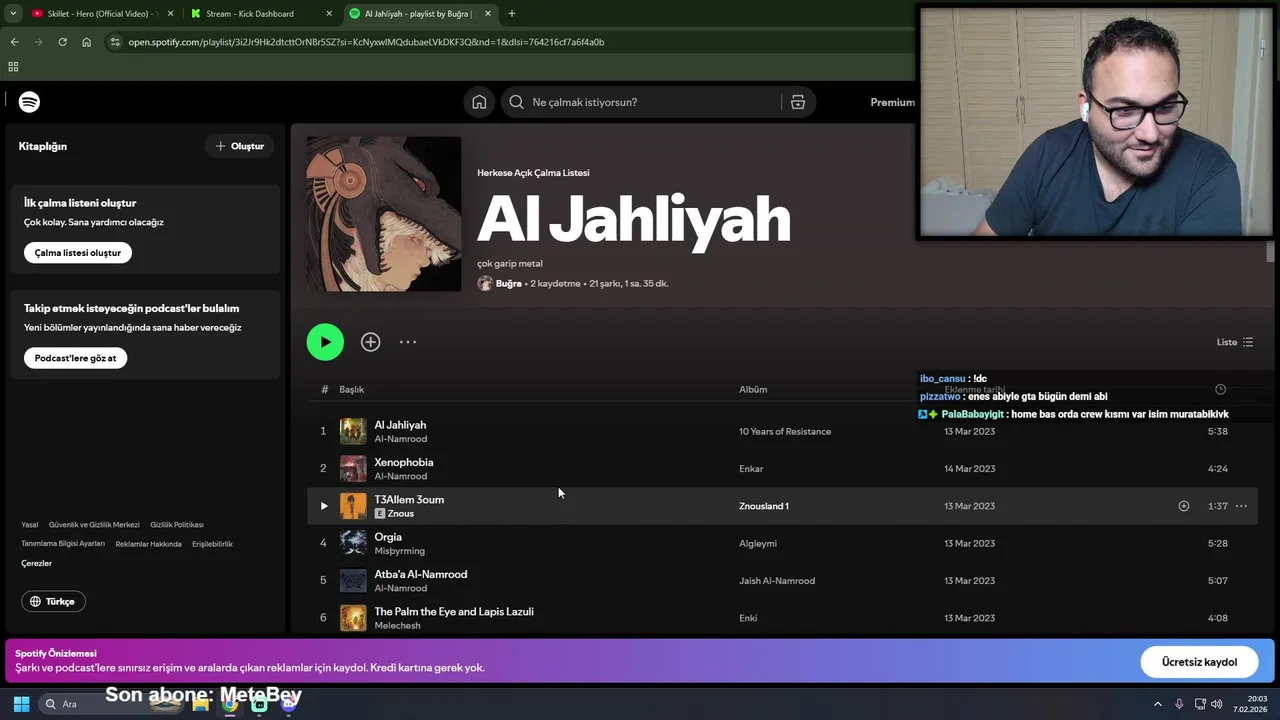Open Güvenlik ve Gizlilik Merkezi link

pos(94,525)
